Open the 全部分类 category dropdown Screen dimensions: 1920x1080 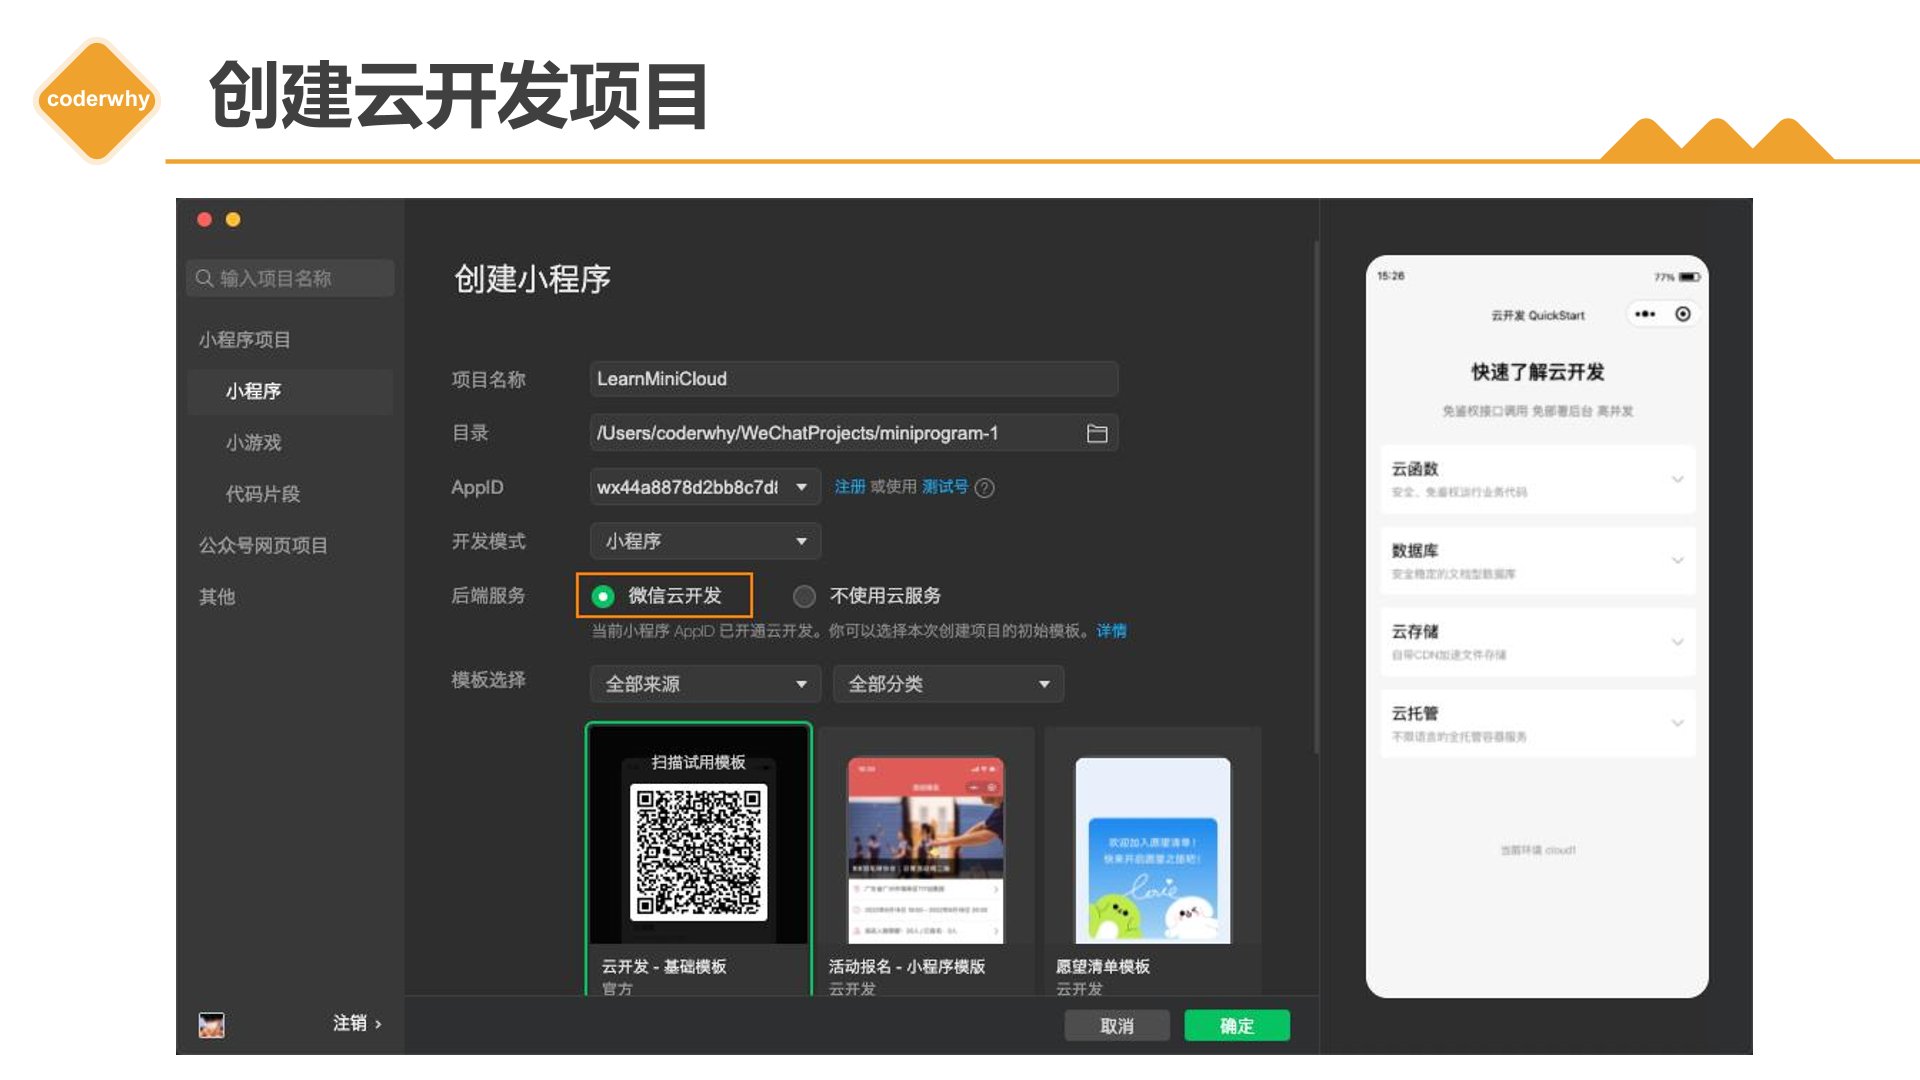948,684
